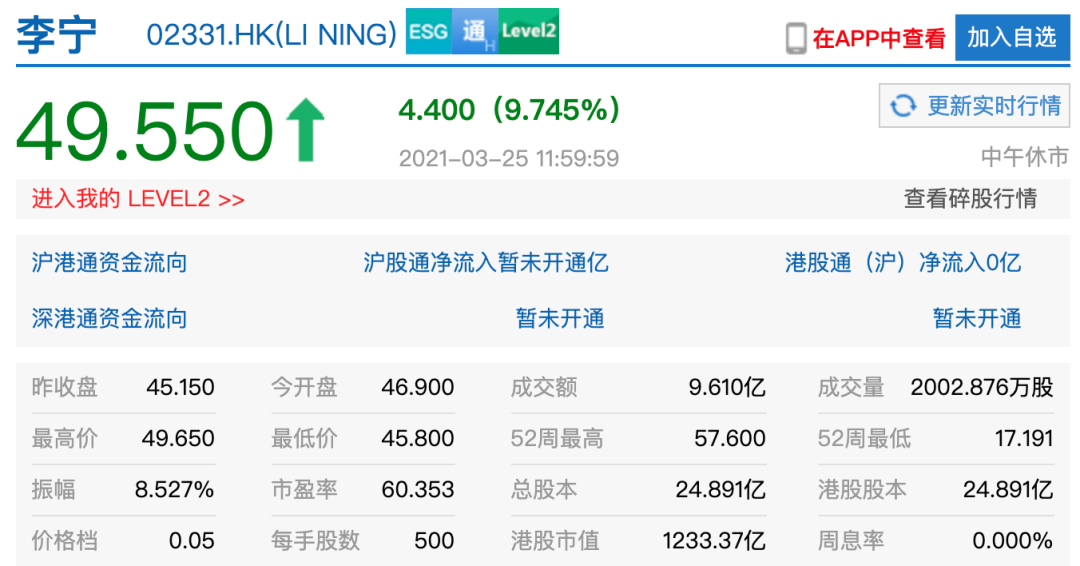Click the 市盈率 60.353 value
This screenshot has width=1080, height=566.
[x=417, y=490]
